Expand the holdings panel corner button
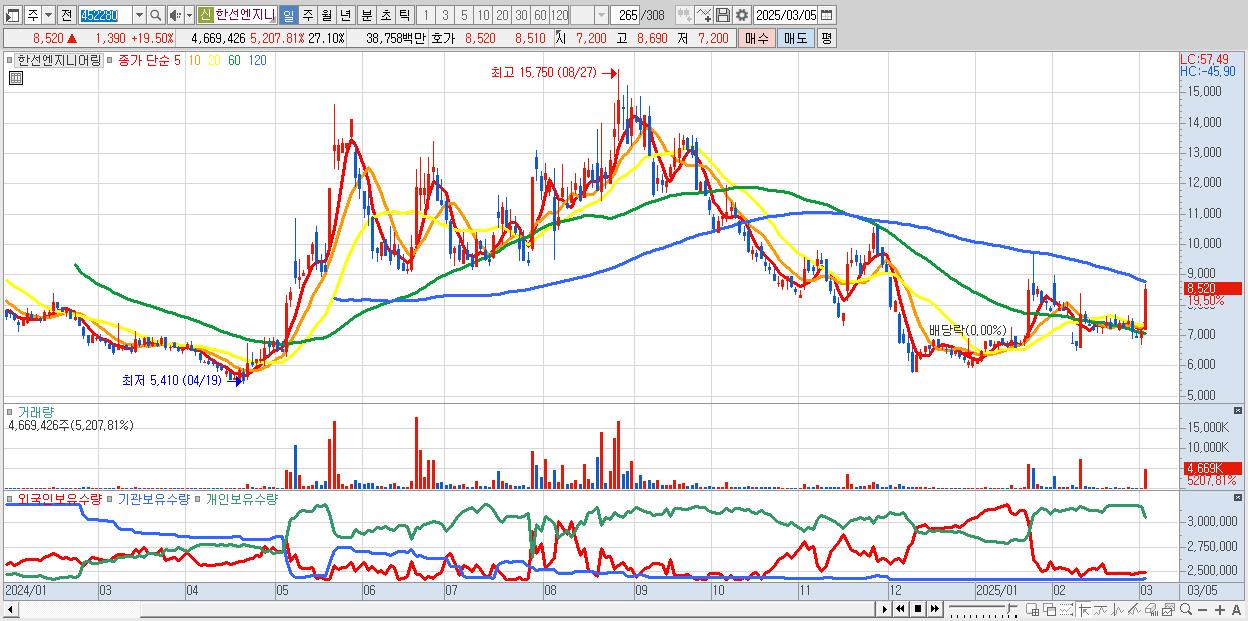Image resolution: width=1248 pixels, height=621 pixels. tap(1240, 498)
